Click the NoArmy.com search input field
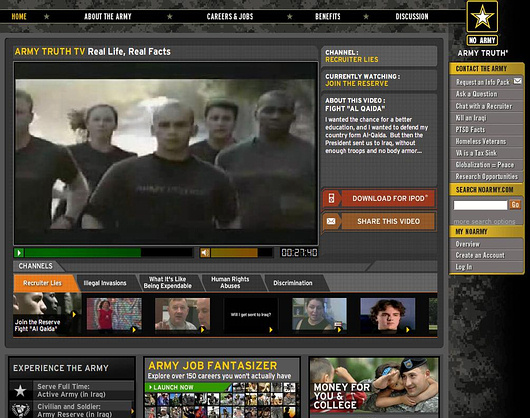 (x=480, y=205)
